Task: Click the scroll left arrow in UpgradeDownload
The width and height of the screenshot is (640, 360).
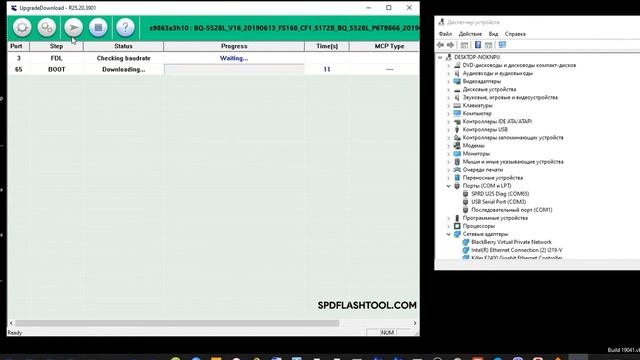Action: [x=11, y=323]
